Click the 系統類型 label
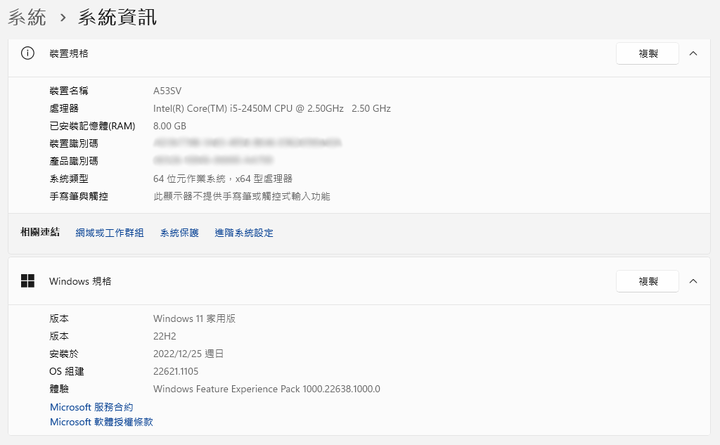 click(x=69, y=179)
